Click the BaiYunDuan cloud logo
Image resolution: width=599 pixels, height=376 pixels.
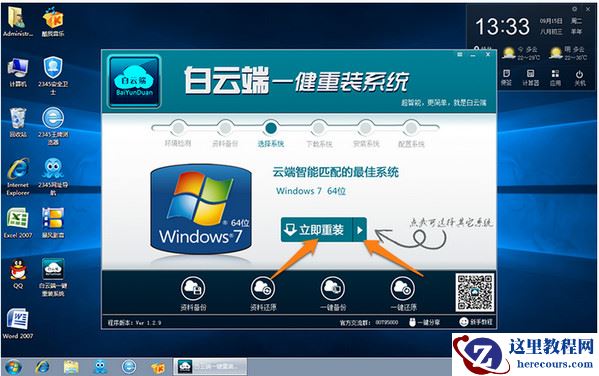[x=134, y=81]
